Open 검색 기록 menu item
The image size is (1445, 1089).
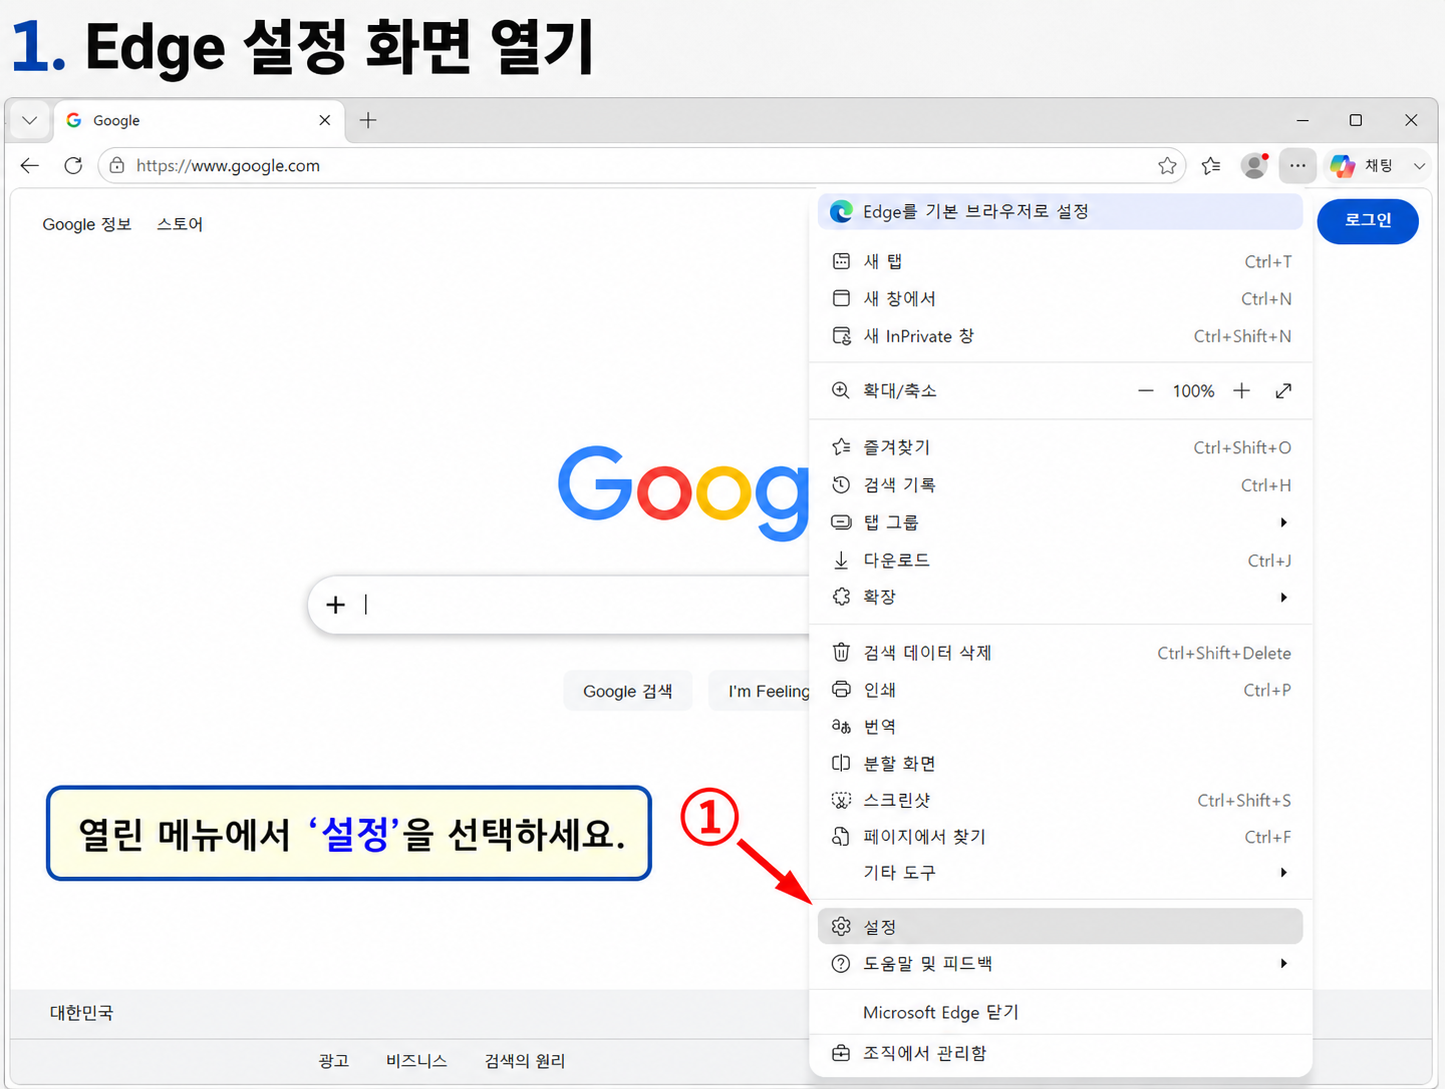(x=1060, y=485)
